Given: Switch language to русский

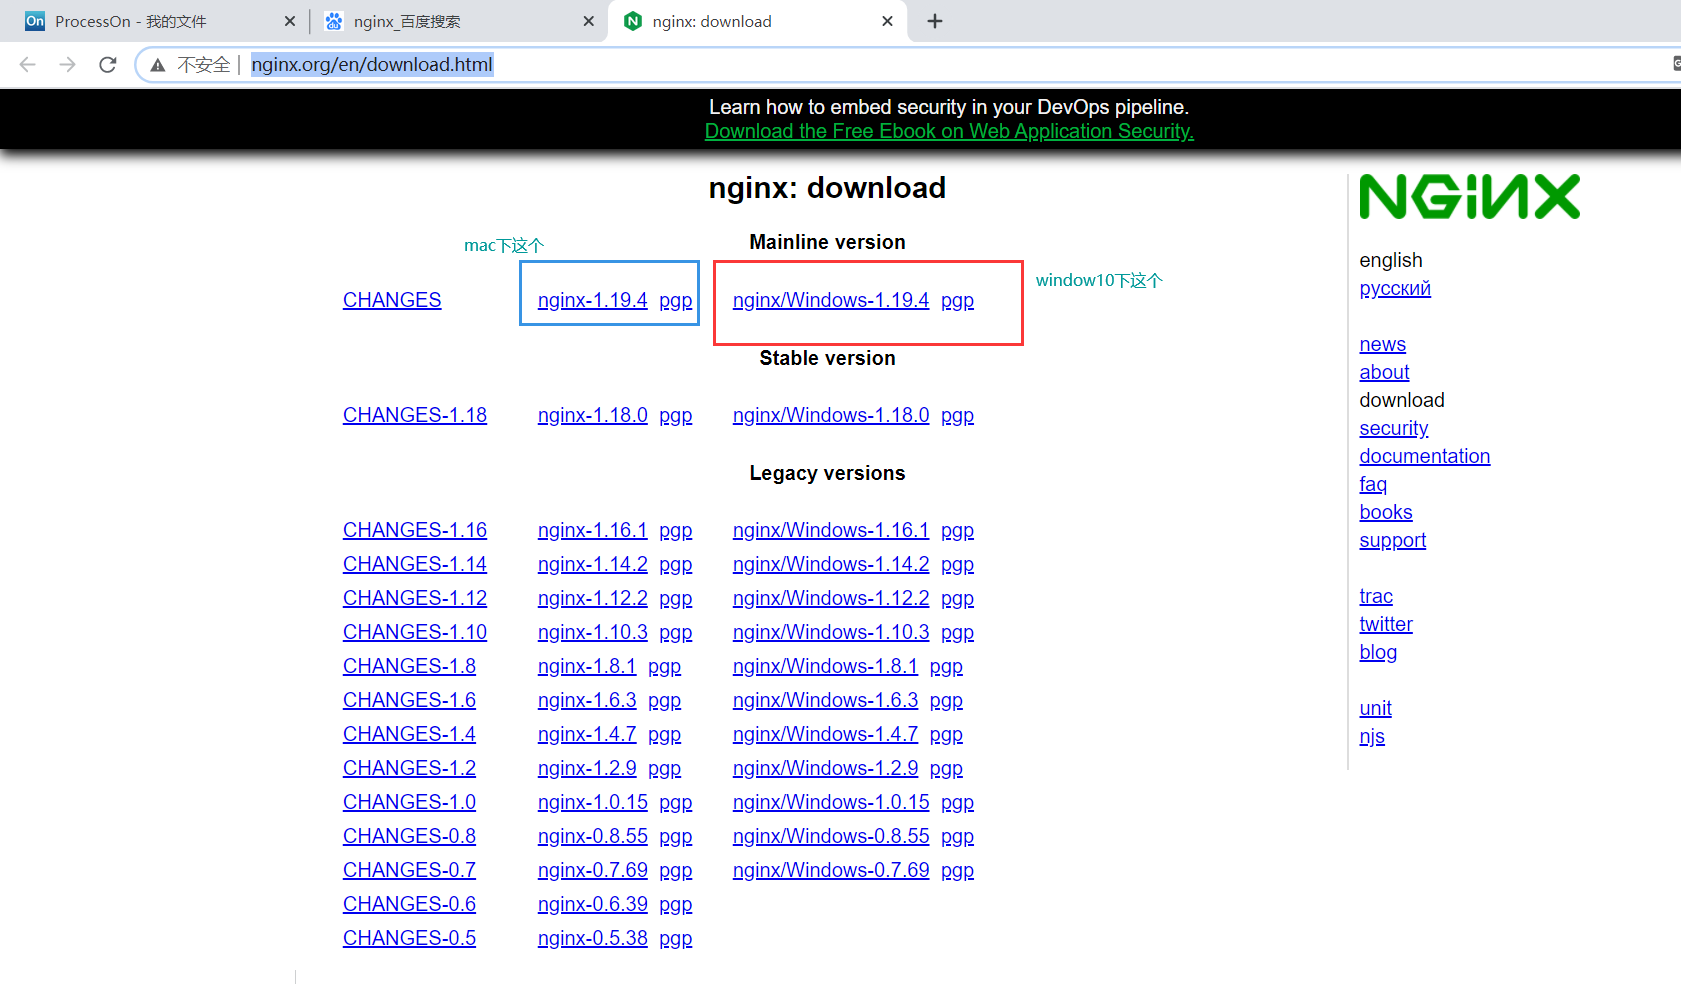Looking at the screenshot, I should pos(1395,288).
